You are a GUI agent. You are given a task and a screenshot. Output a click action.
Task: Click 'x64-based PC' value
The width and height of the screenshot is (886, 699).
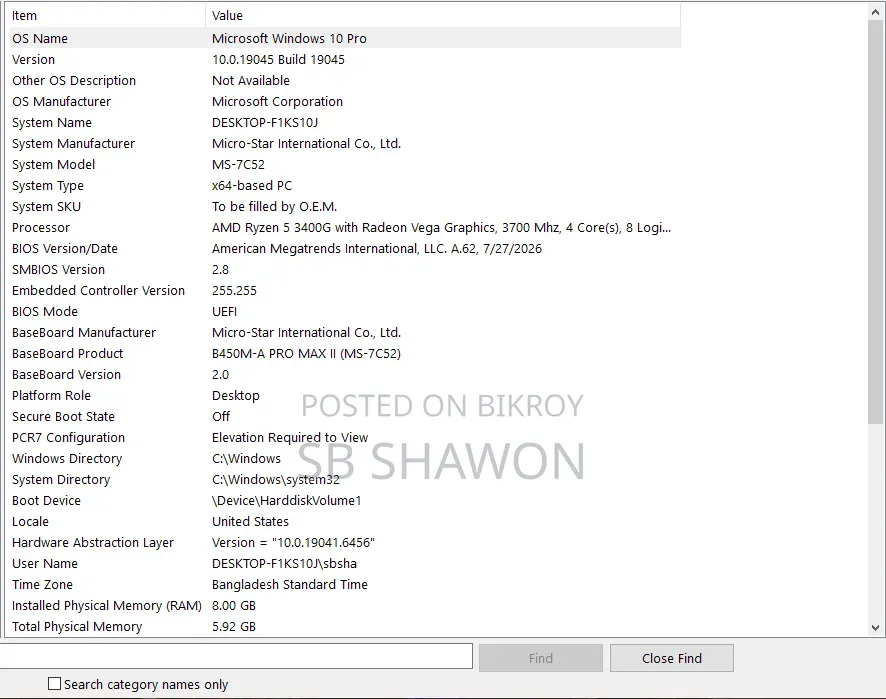[x=252, y=185]
